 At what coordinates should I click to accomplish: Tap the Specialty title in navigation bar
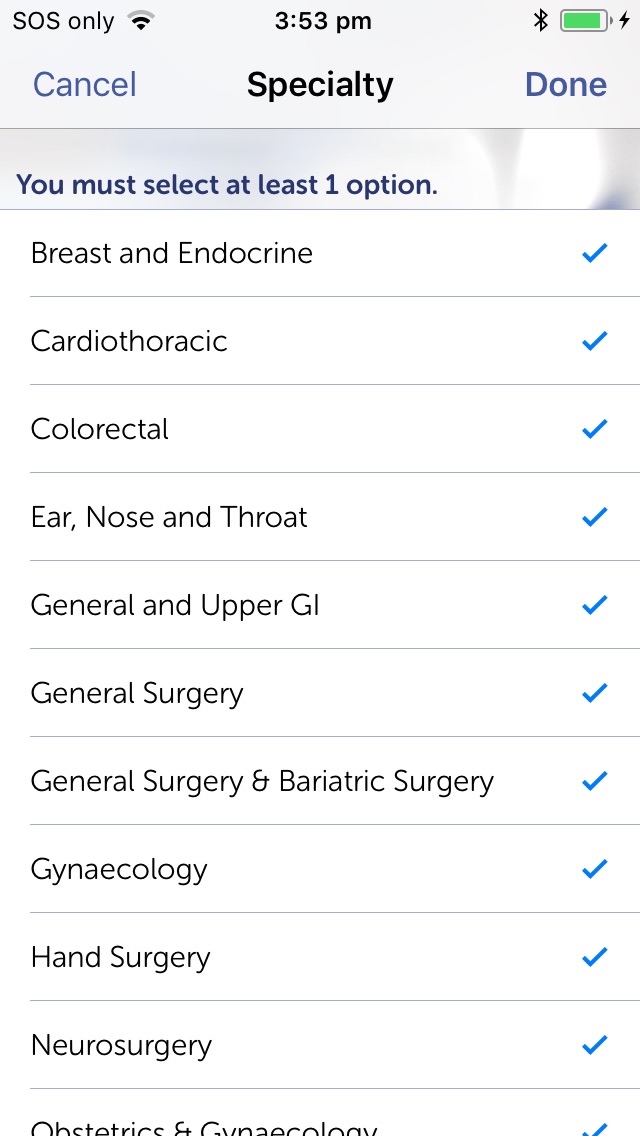(x=320, y=85)
